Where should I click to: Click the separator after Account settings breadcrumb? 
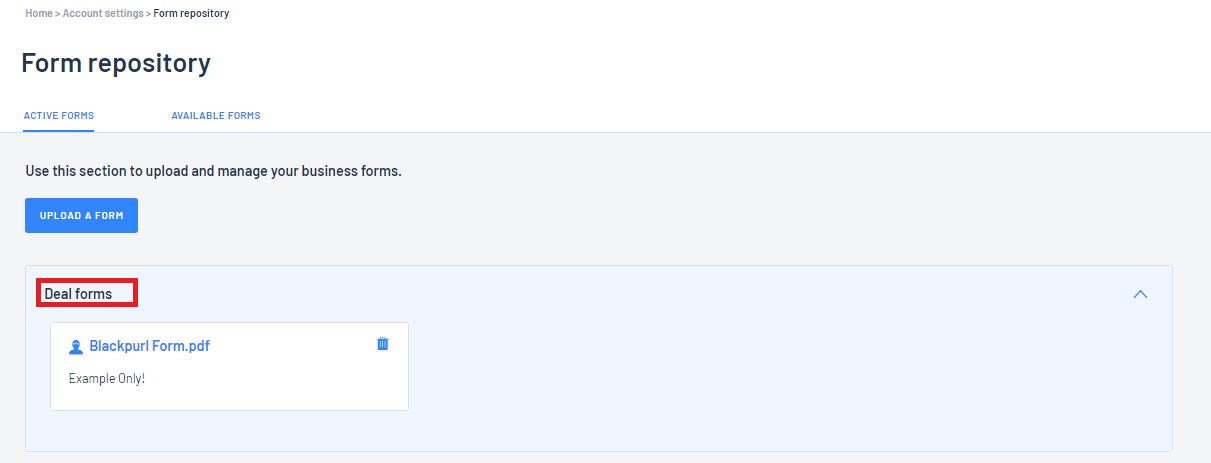coord(149,13)
